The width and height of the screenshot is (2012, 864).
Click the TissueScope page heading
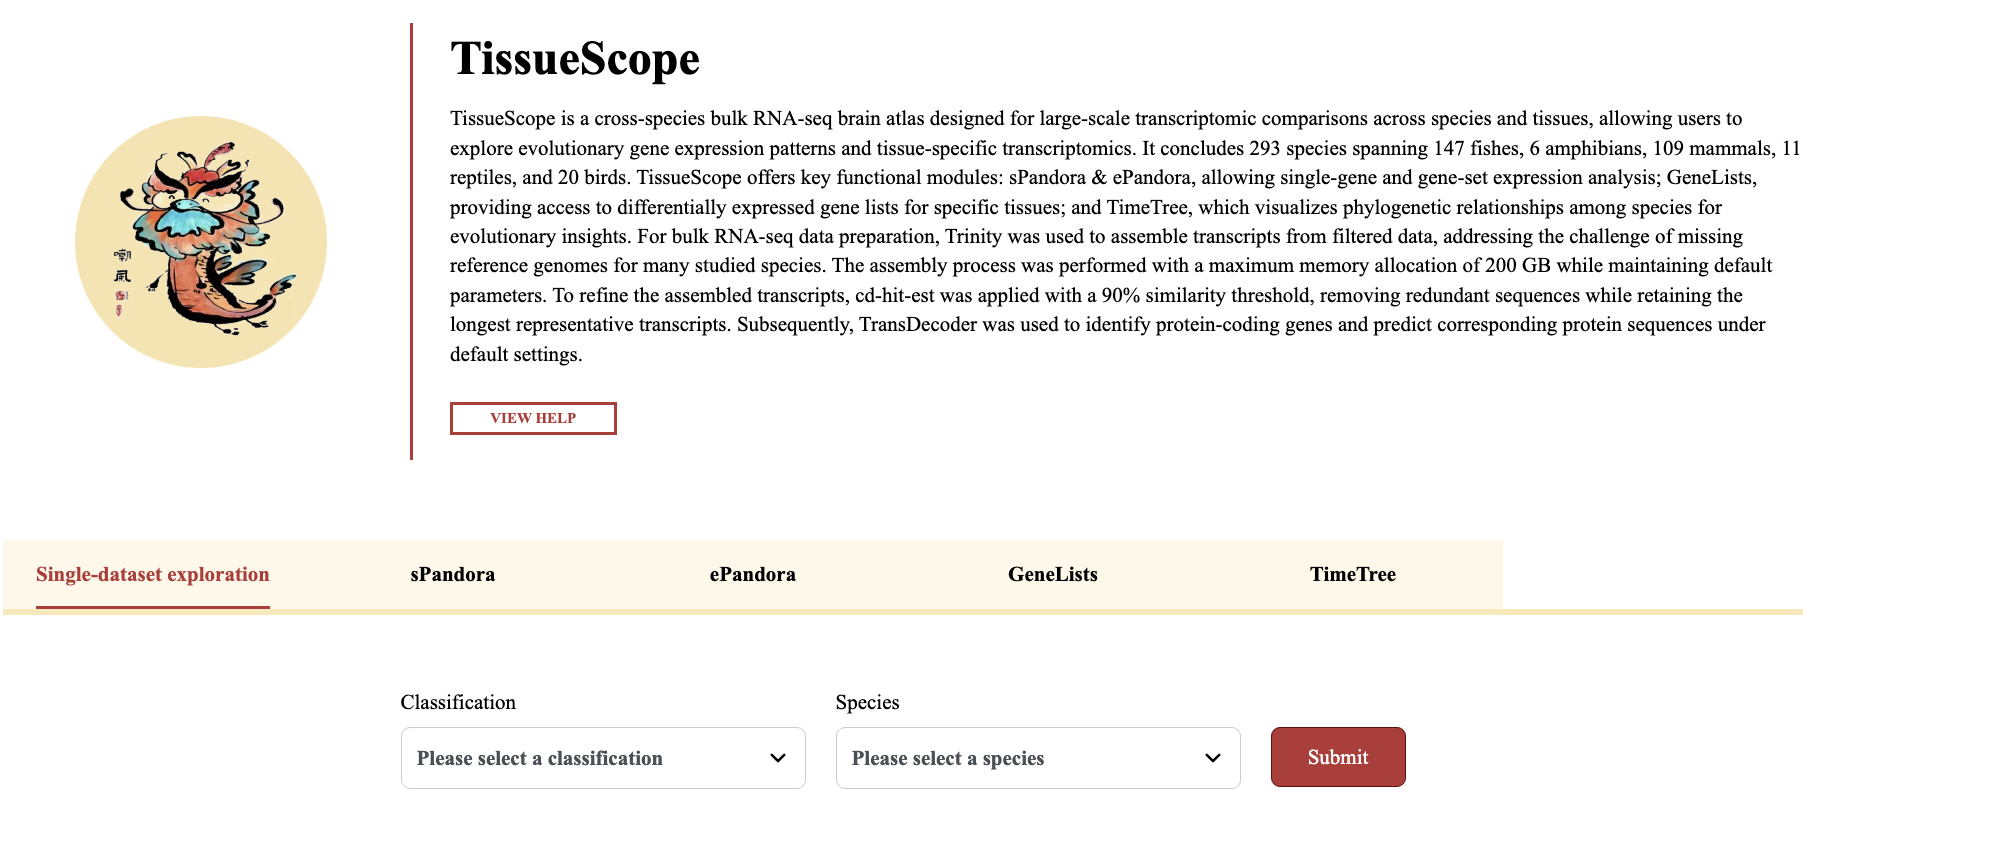tap(575, 58)
